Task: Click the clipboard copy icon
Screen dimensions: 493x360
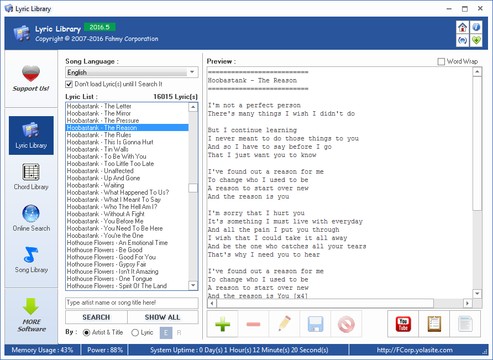Action: 434,324
